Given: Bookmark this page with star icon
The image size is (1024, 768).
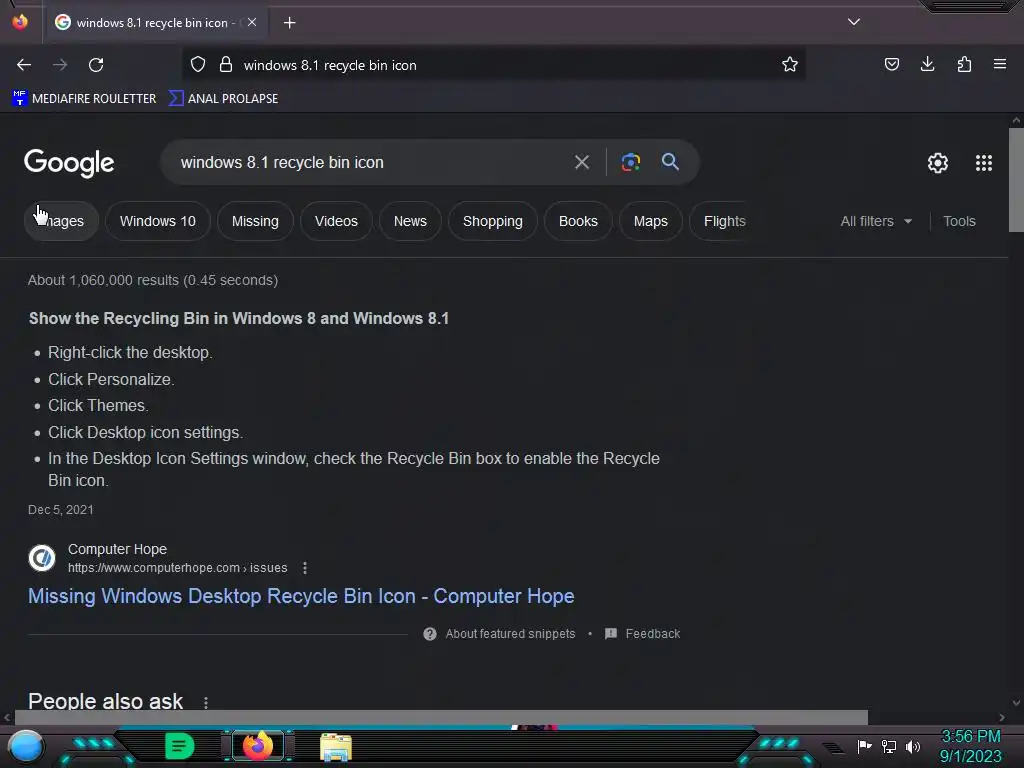Looking at the screenshot, I should pyautogui.click(x=790, y=65).
